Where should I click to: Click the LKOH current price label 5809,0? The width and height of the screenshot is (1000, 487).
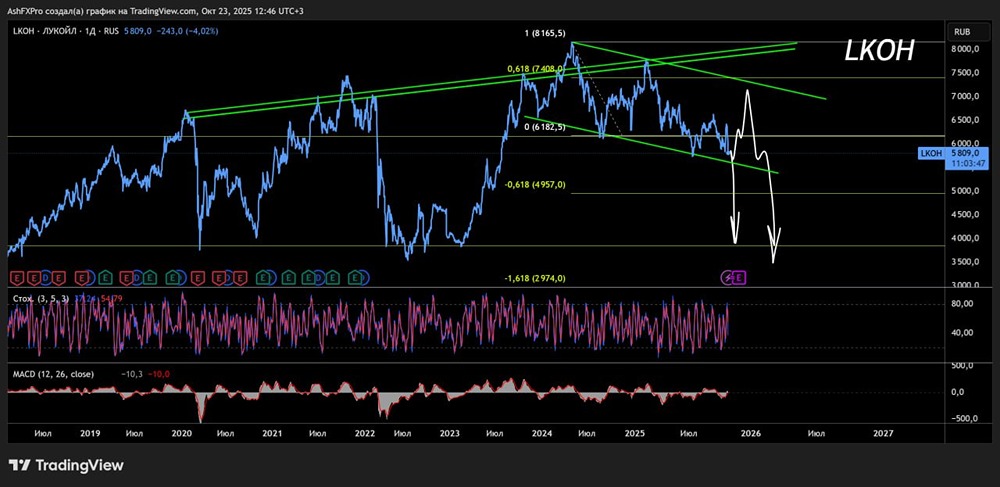pos(962,153)
